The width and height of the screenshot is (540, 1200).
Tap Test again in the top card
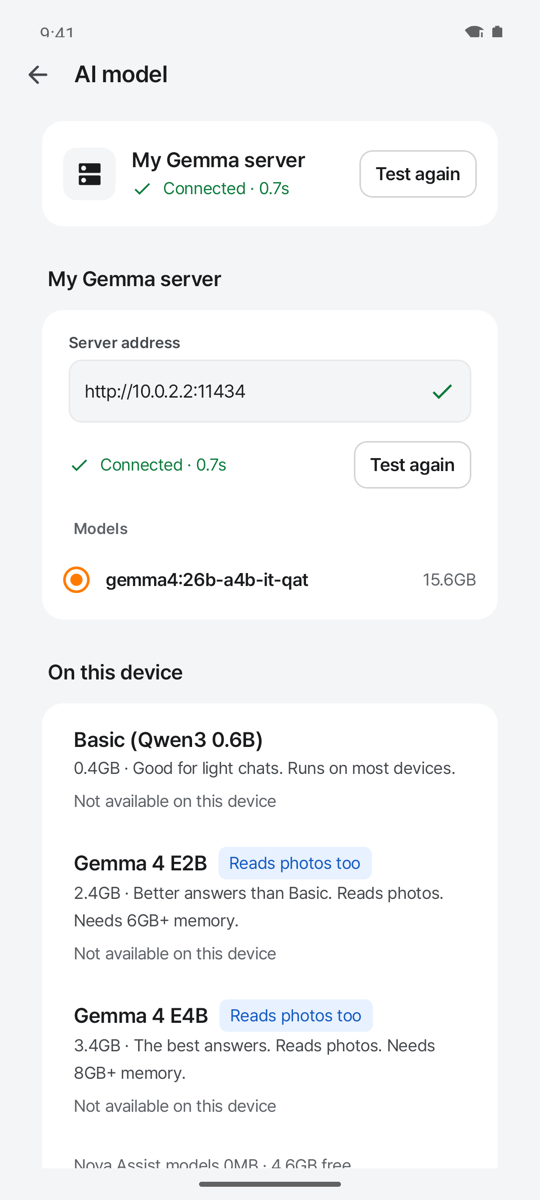[418, 174]
